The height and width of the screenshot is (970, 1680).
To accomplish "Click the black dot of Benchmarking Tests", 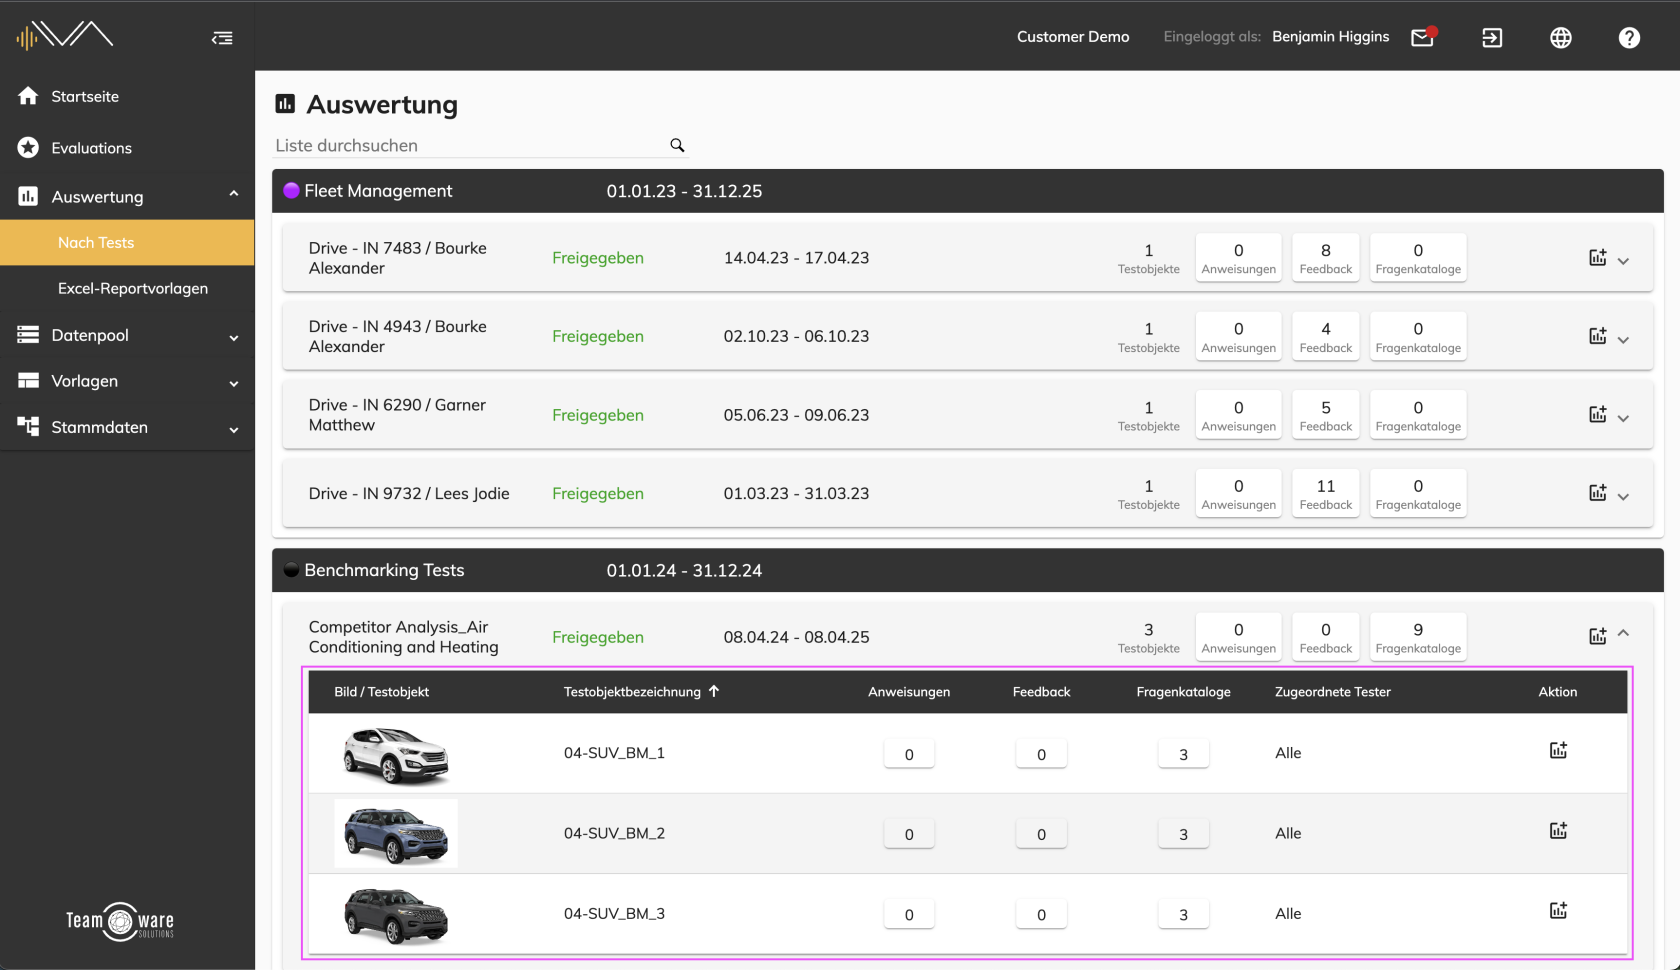I will (x=291, y=570).
